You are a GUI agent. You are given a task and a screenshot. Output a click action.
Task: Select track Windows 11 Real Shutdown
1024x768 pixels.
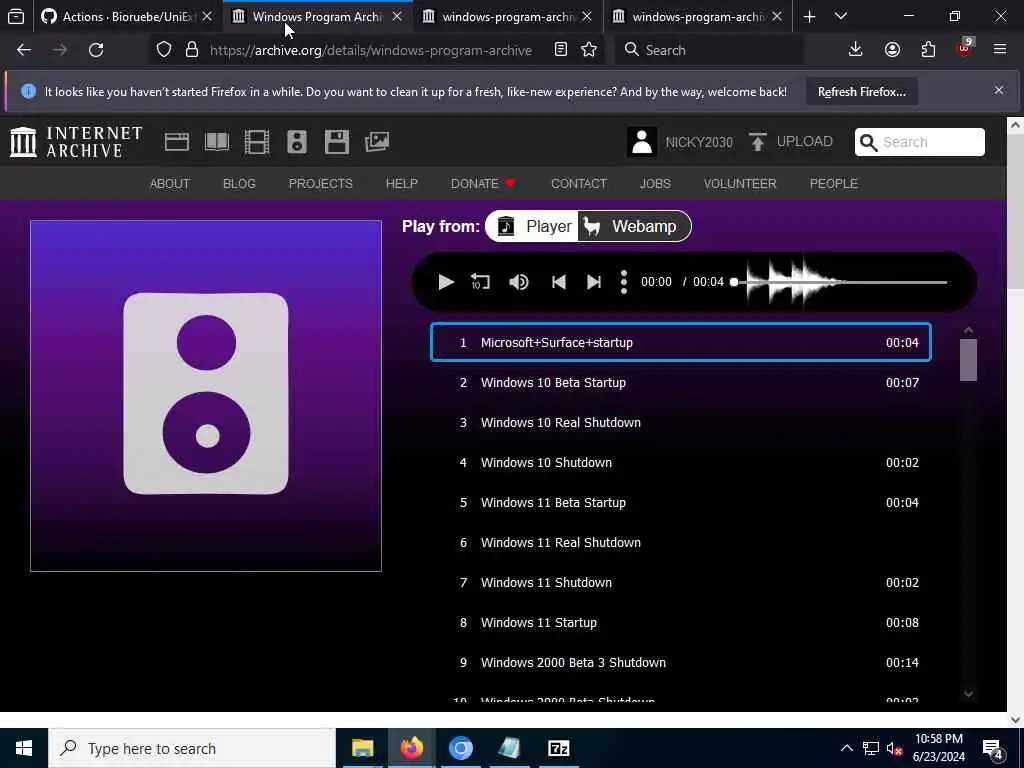680,543
